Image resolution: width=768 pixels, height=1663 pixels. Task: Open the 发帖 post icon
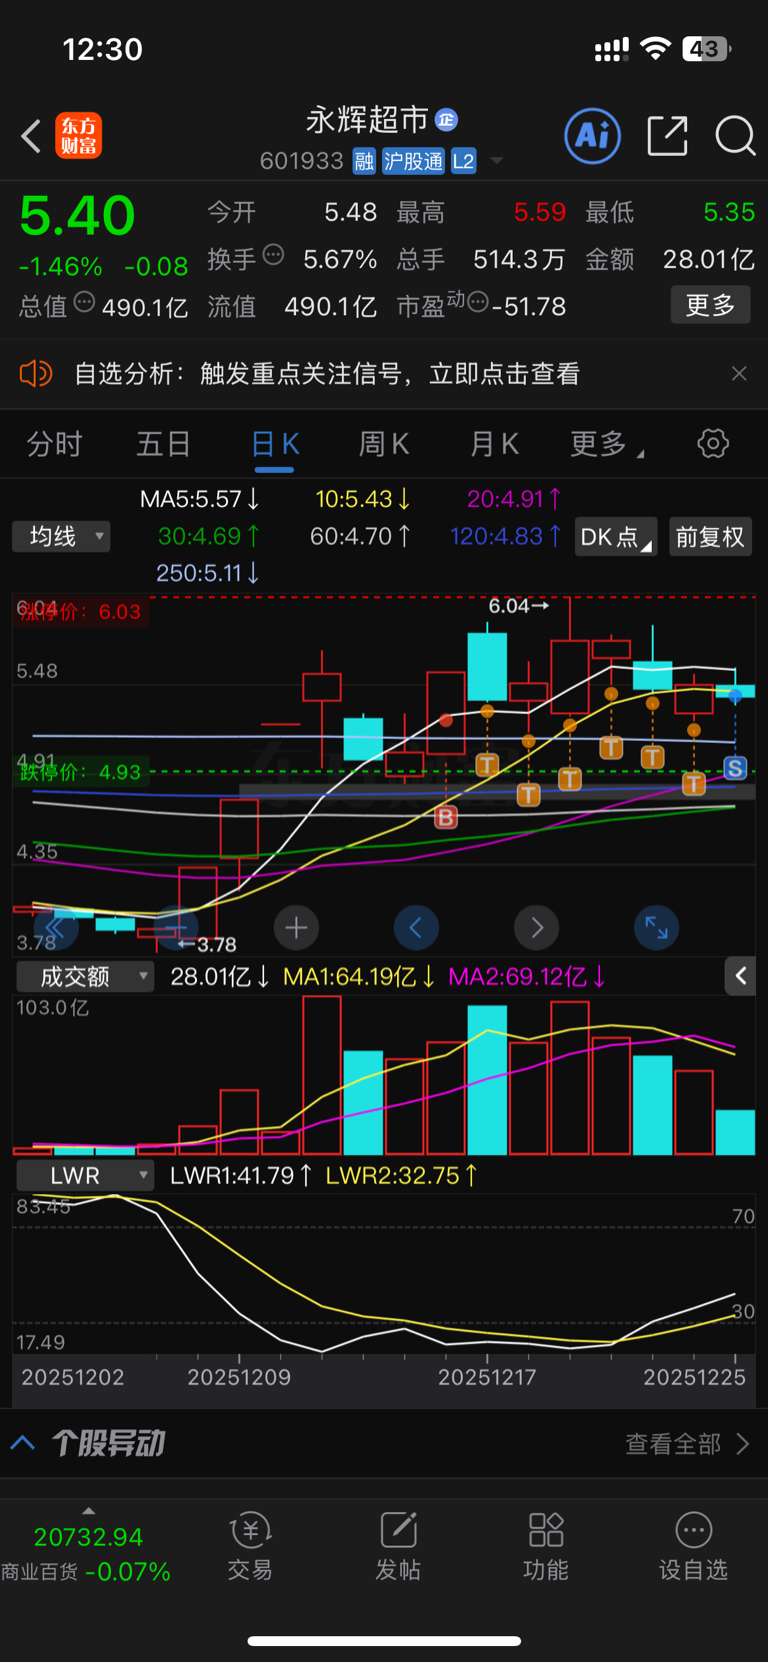pos(398,1546)
